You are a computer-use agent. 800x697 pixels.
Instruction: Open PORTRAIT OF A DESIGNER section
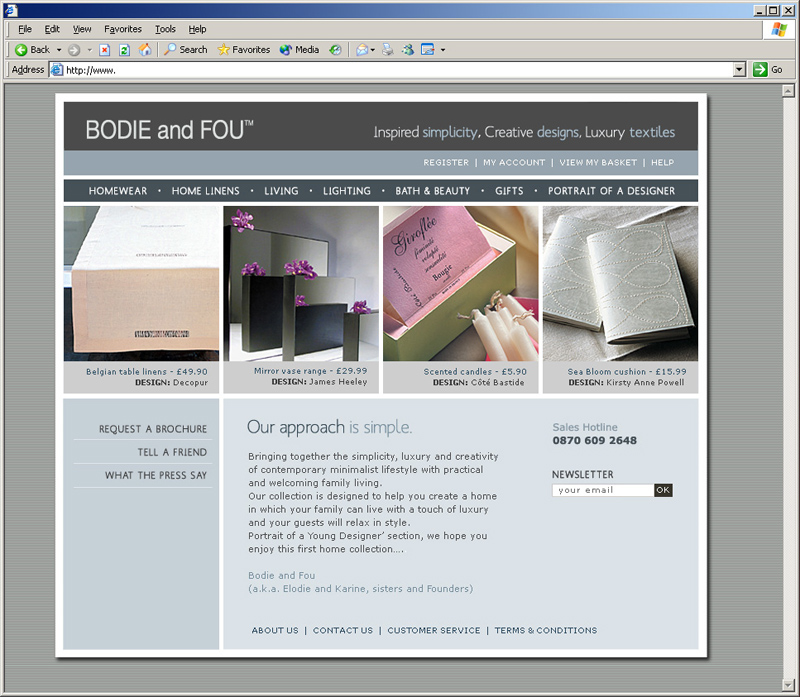[x=611, y=191]
